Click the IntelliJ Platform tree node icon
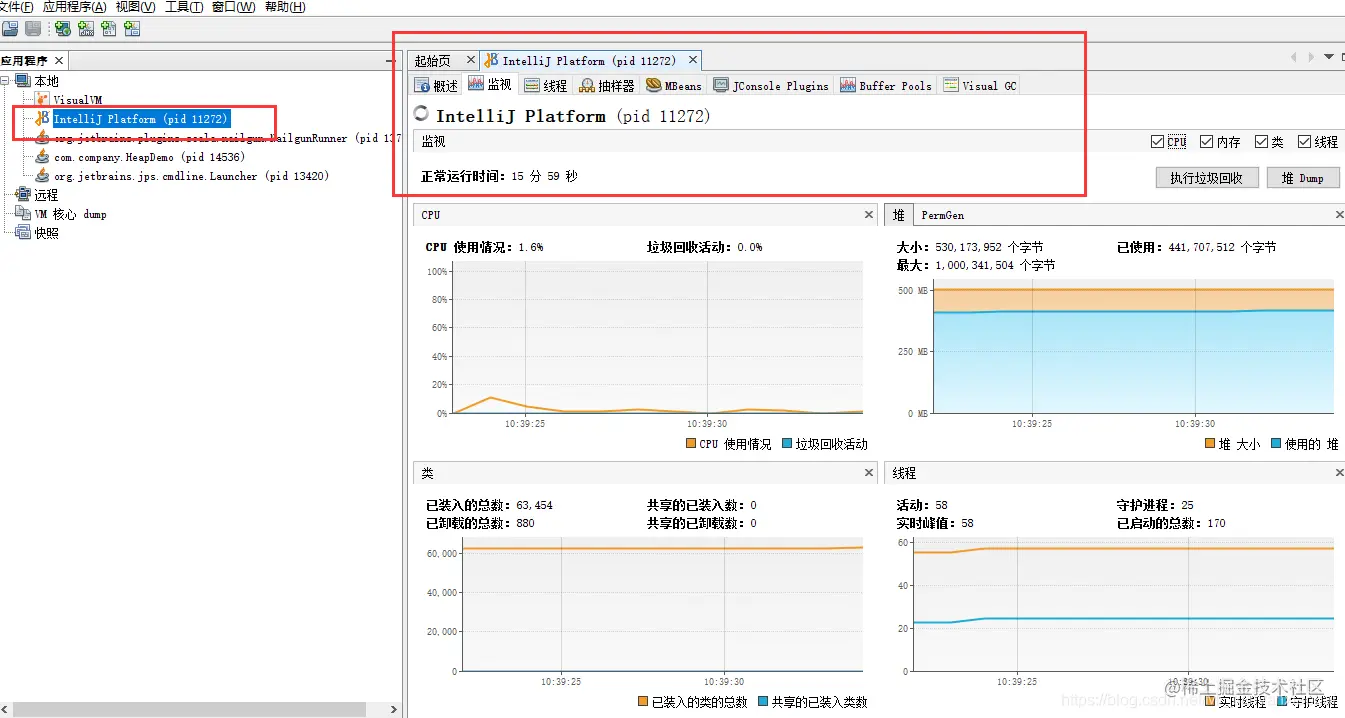Viewport: 1345px width, 718px height. (42, 119)
